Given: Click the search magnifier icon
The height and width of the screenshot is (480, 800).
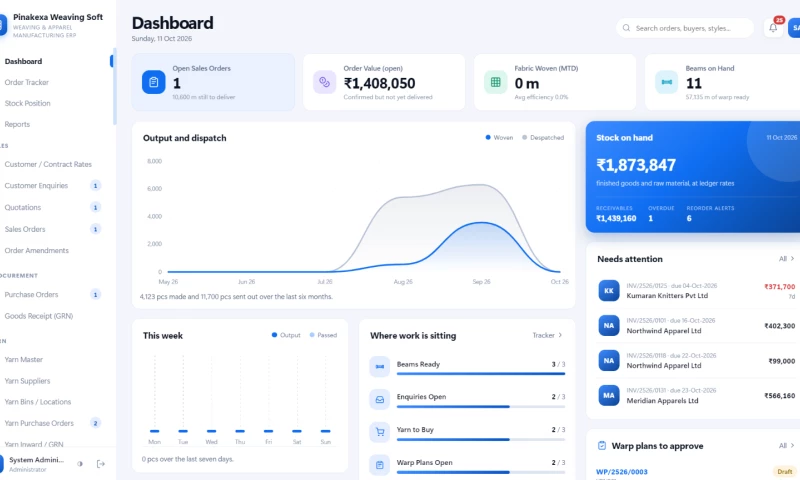Looking at the screenshot, I should pyautogui.click(x=626, y=28).
